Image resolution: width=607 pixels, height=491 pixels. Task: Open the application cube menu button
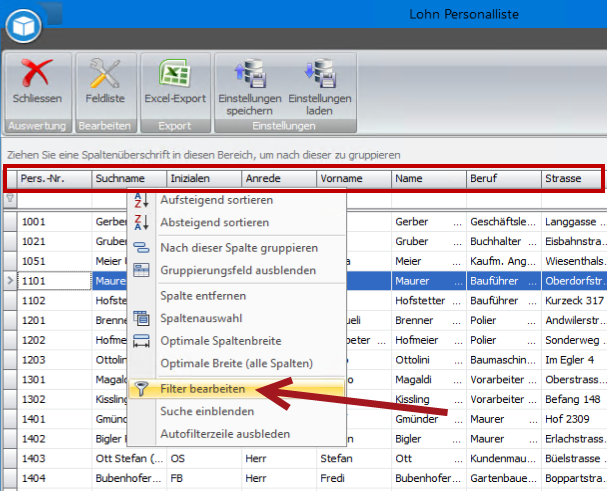(x=26, y=22)
